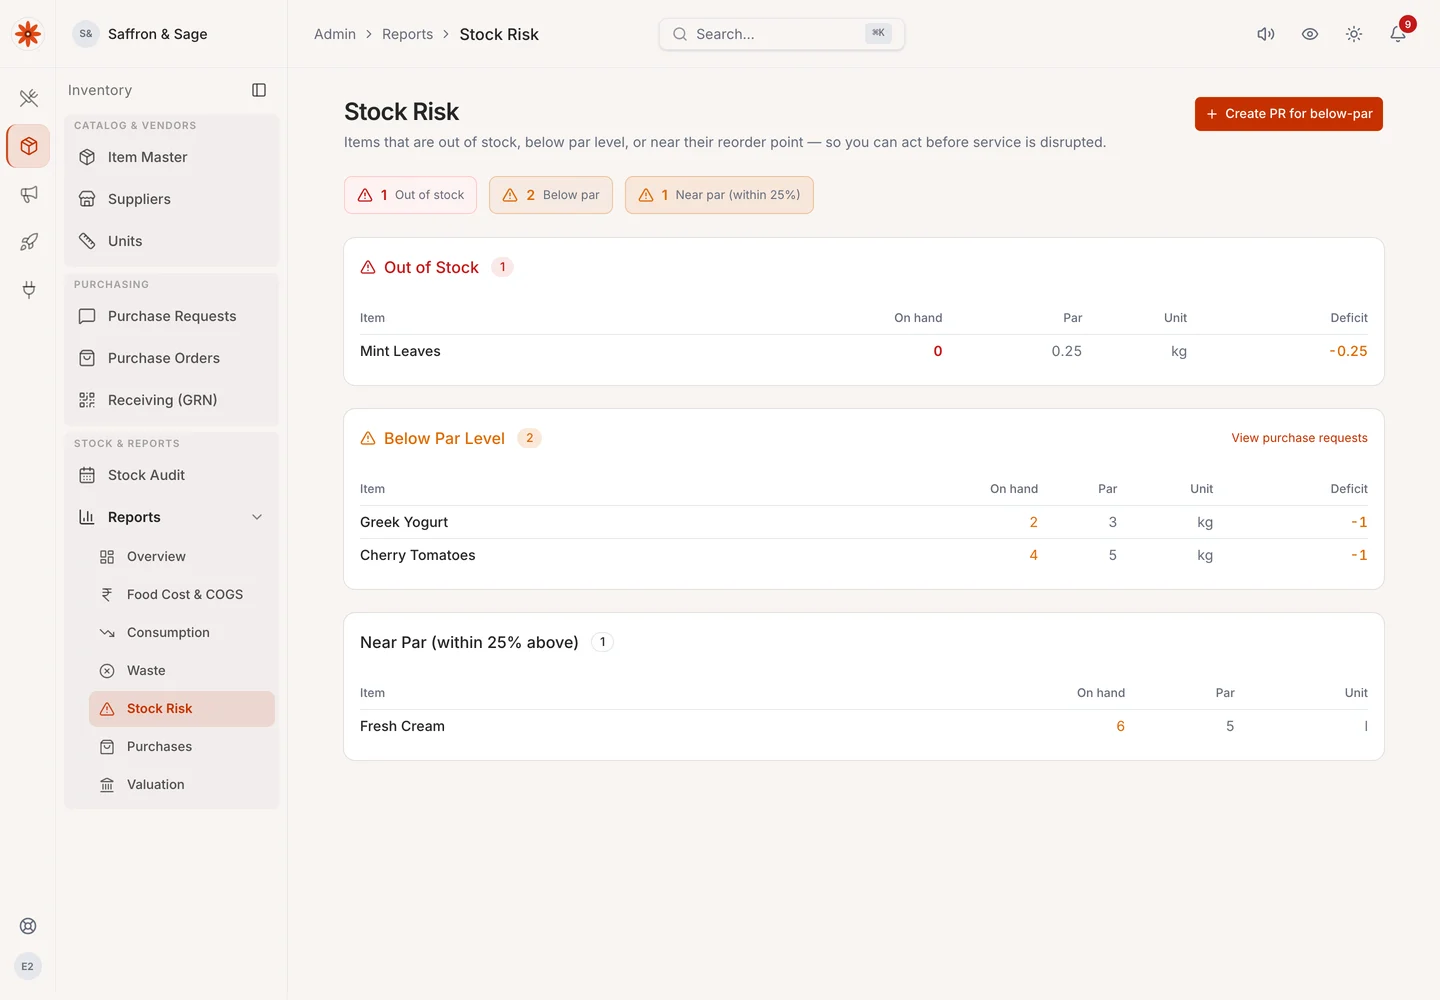Open the help lifebuoy icon

[28, 926]
